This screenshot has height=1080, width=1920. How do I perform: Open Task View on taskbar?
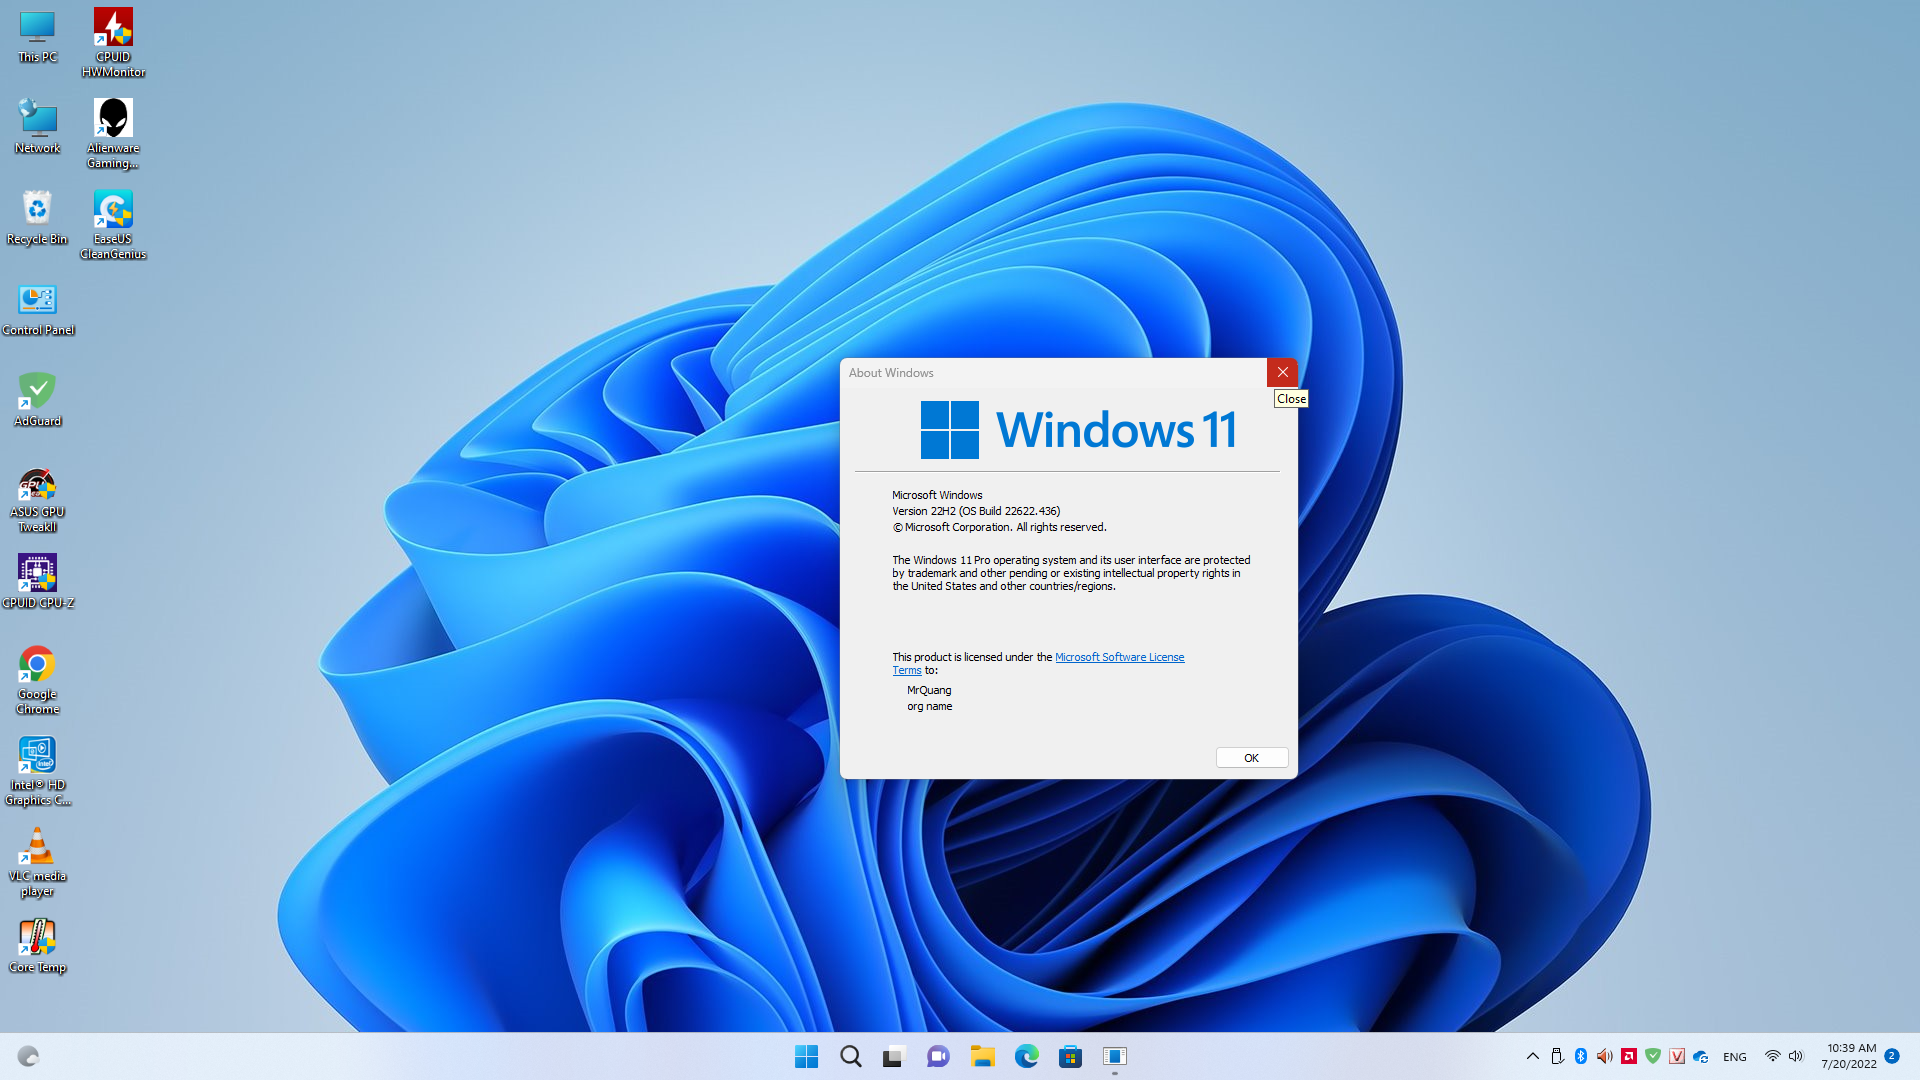point(894,1056)
